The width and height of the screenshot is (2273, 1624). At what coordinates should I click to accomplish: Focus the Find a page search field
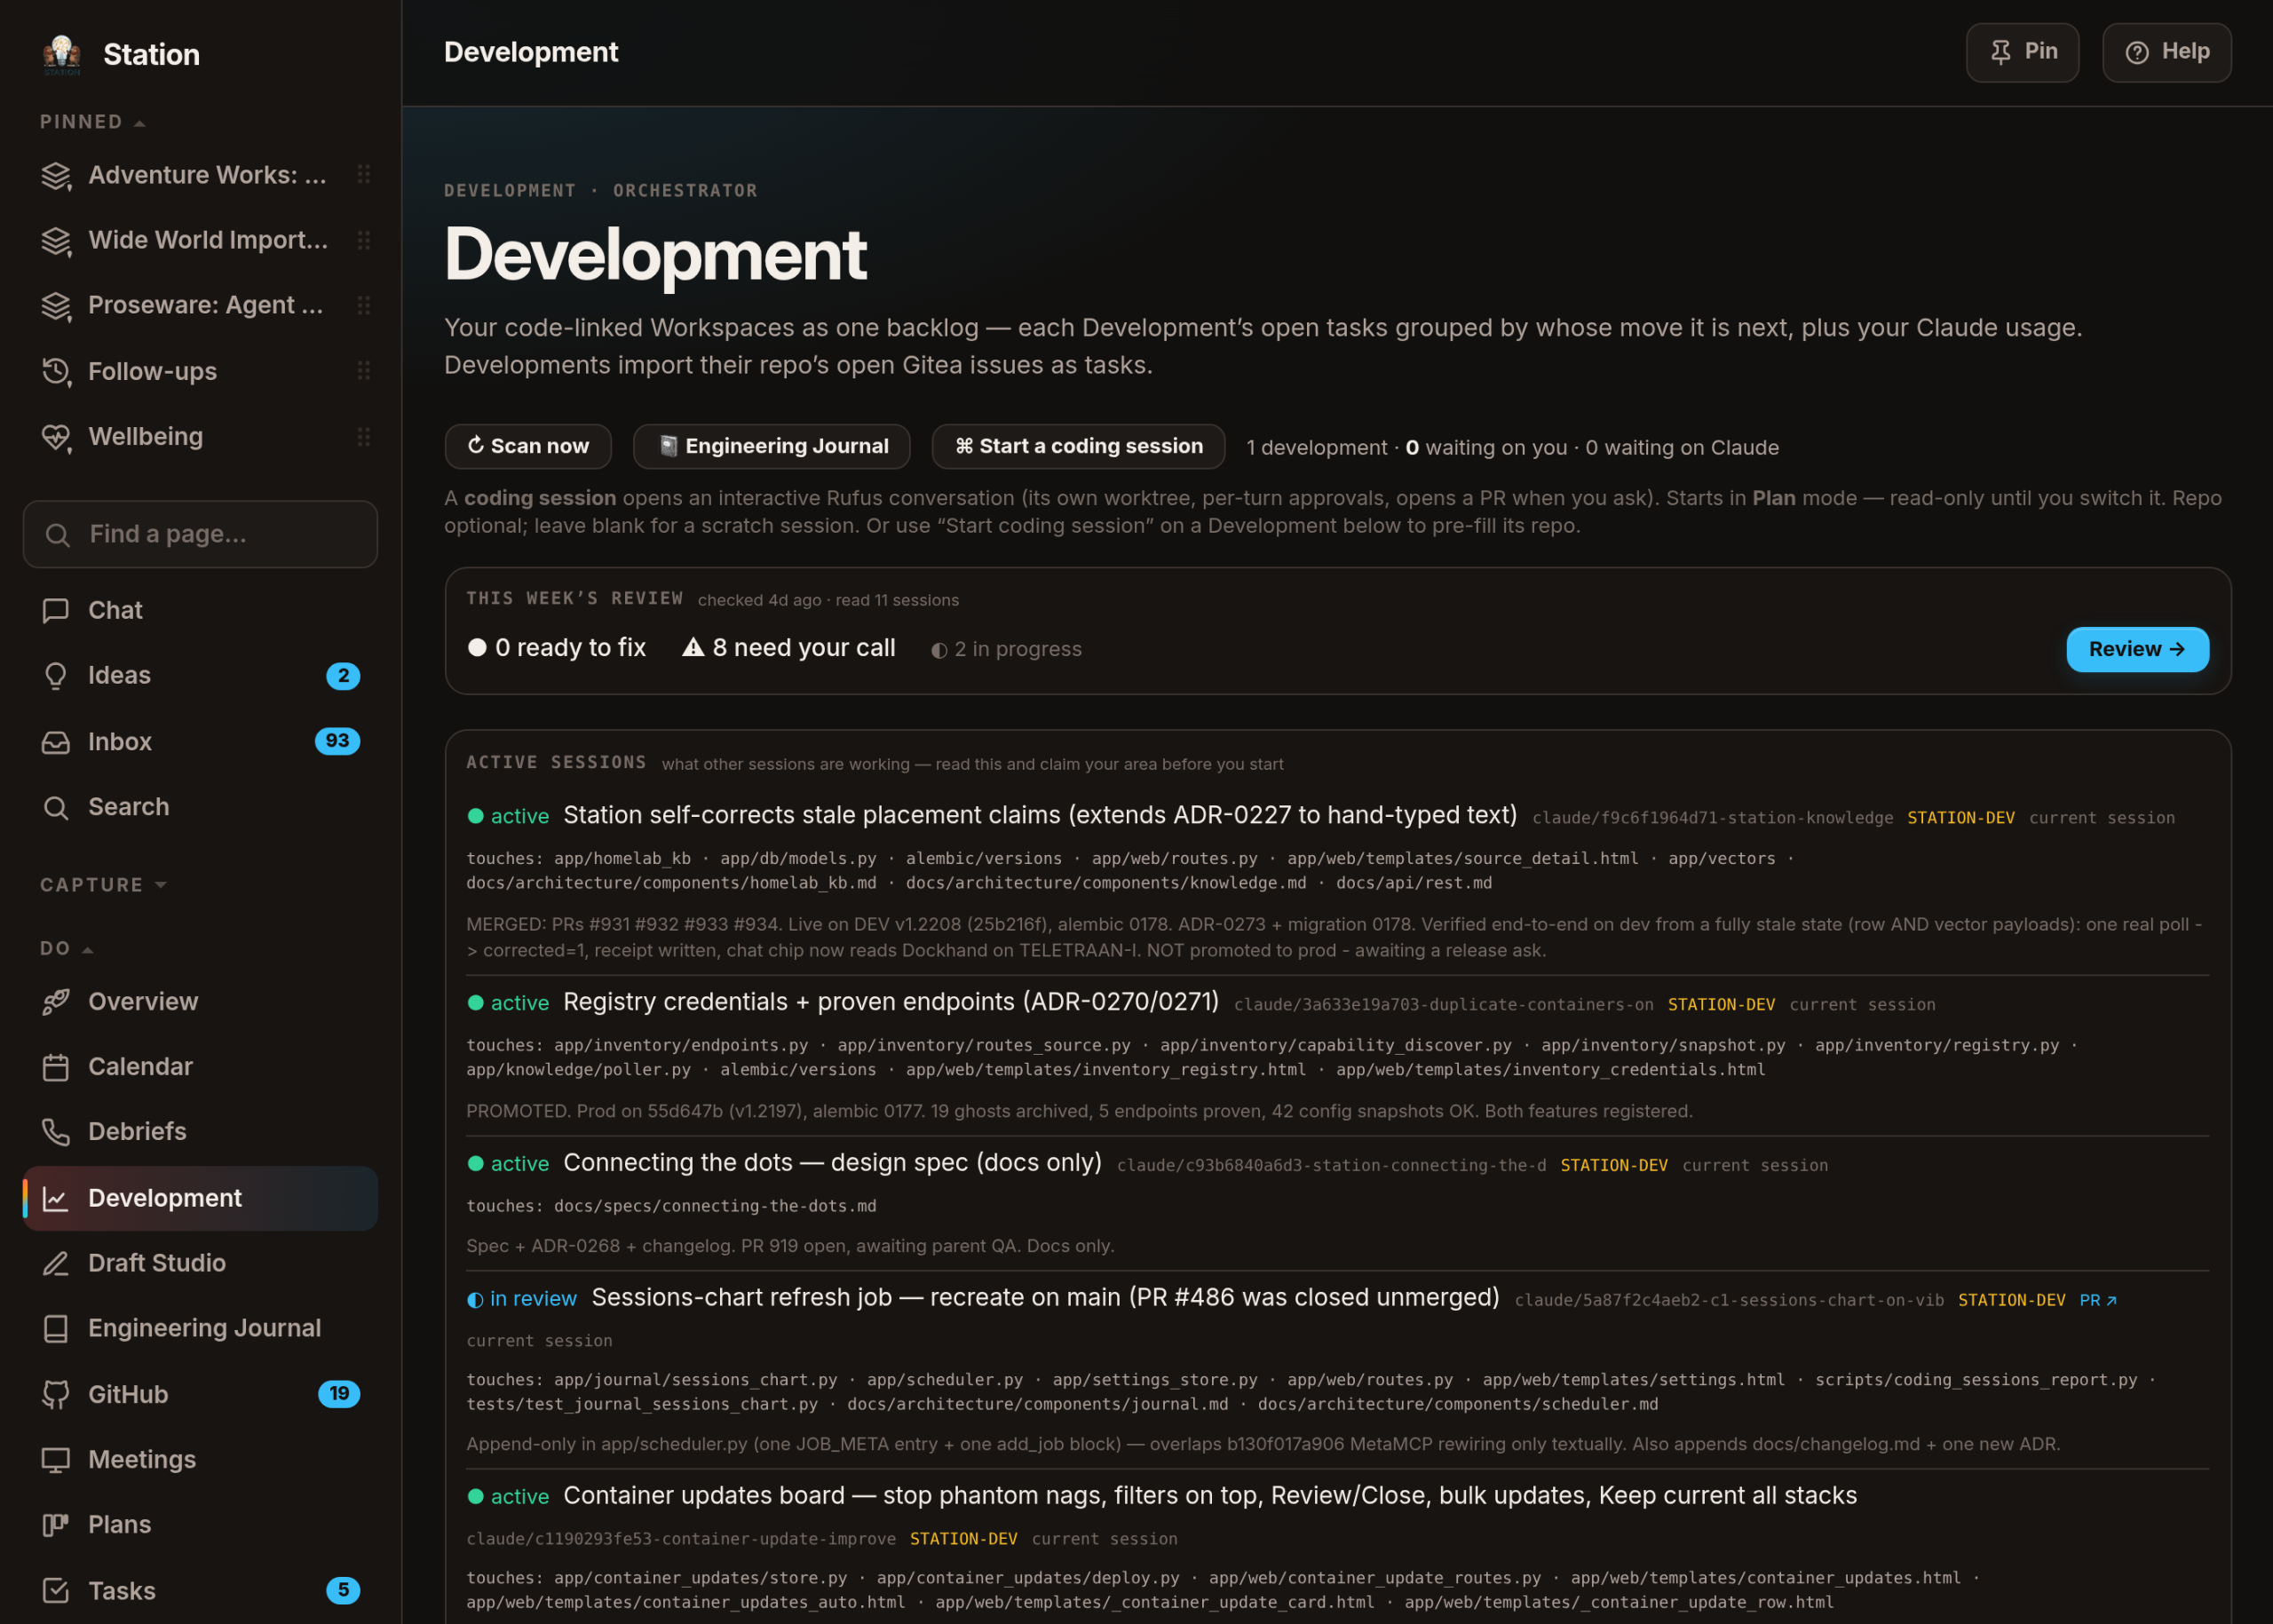200,535
